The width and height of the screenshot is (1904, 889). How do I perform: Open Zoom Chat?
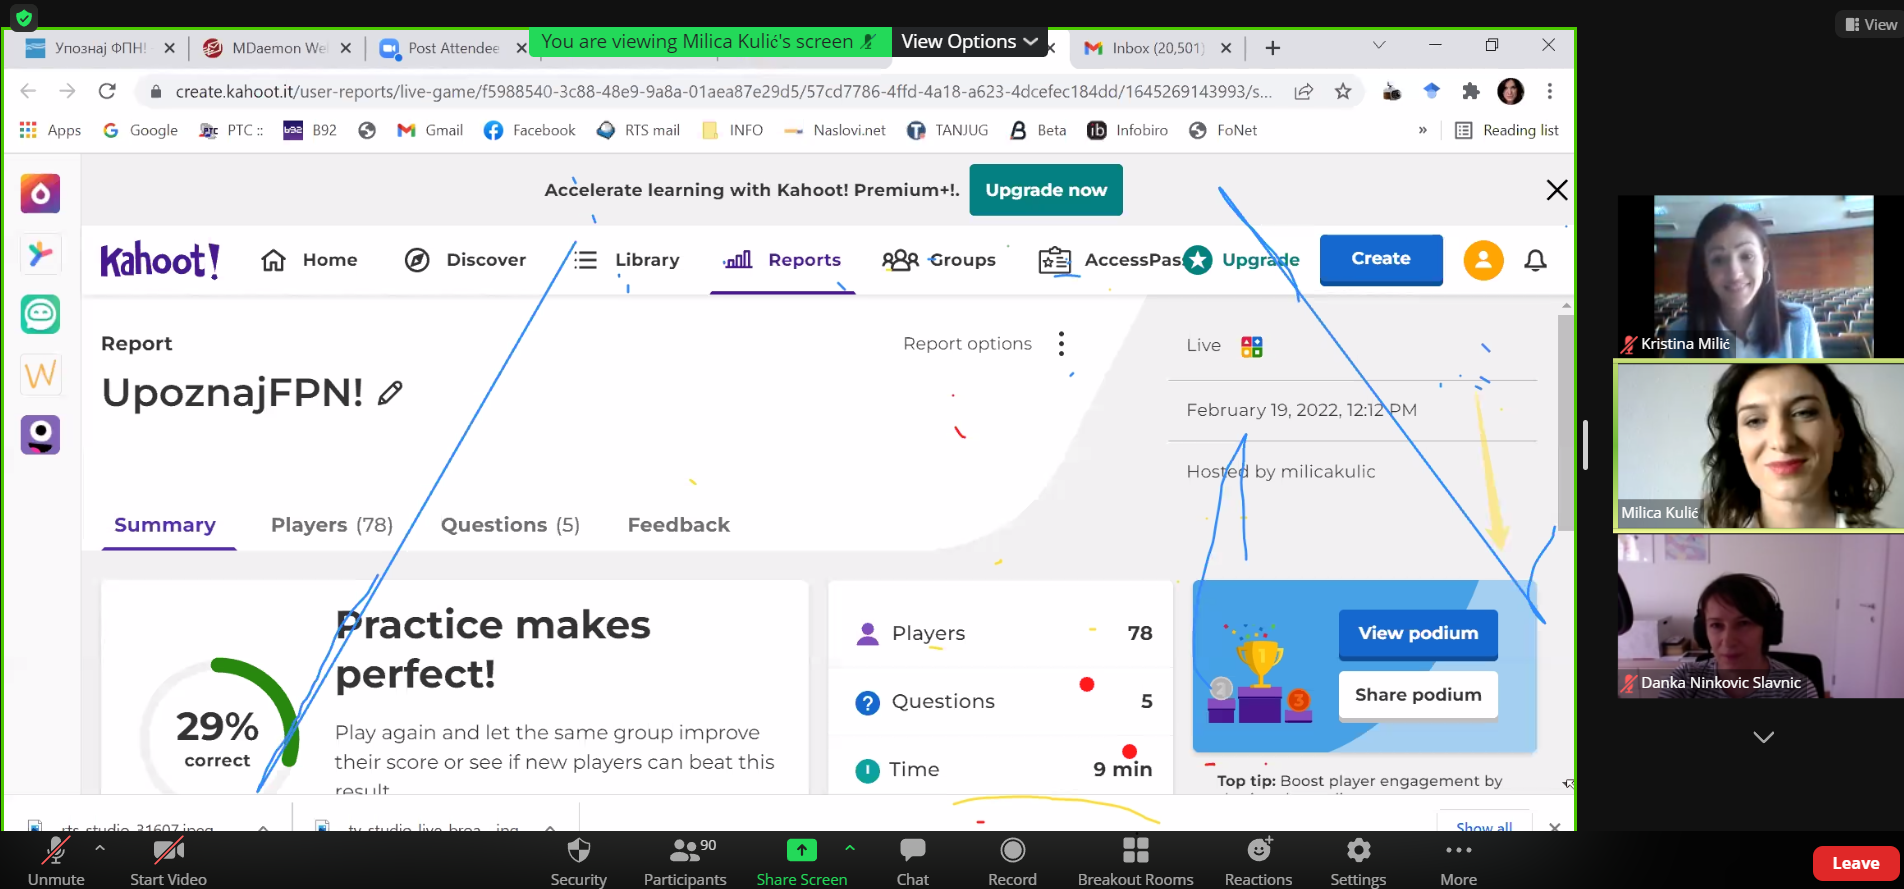pos(912,862)
